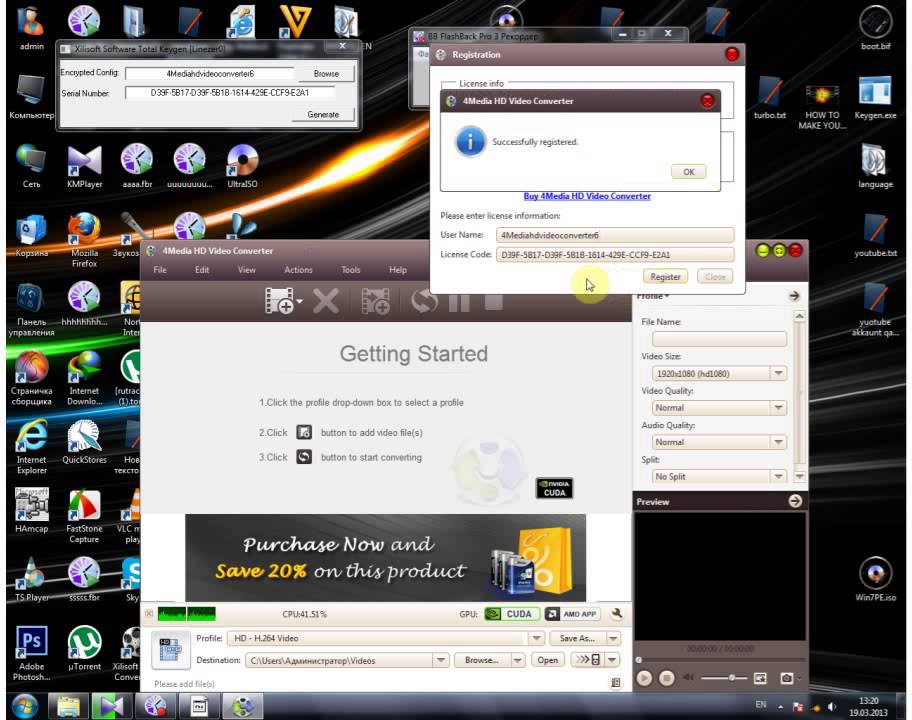This screenshot has height=720, width=912.
Task: Click the mute speaker icon in Preview
Action: coord(688,678)
